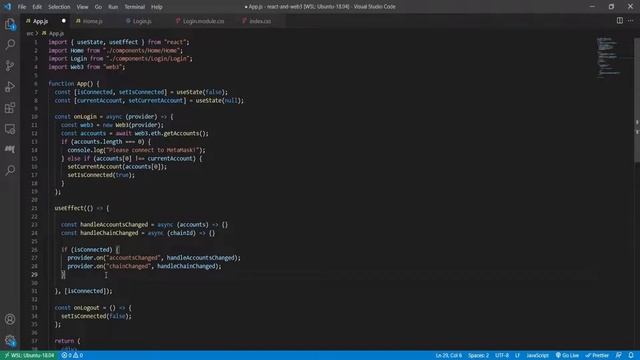Viewport: 640px width, 360px height.
Task: Click the Prettier status bar item
Action: click(597, 356)
